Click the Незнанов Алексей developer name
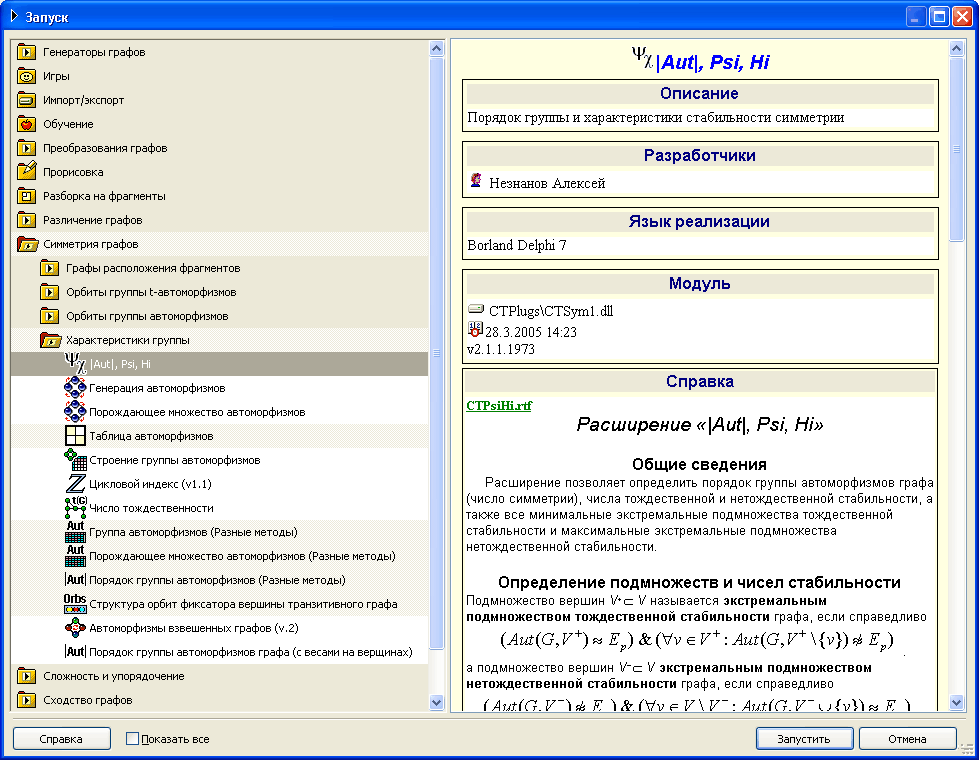Image resolution: width=979 pixels, height=760 pixels. (x=547, y=183)
